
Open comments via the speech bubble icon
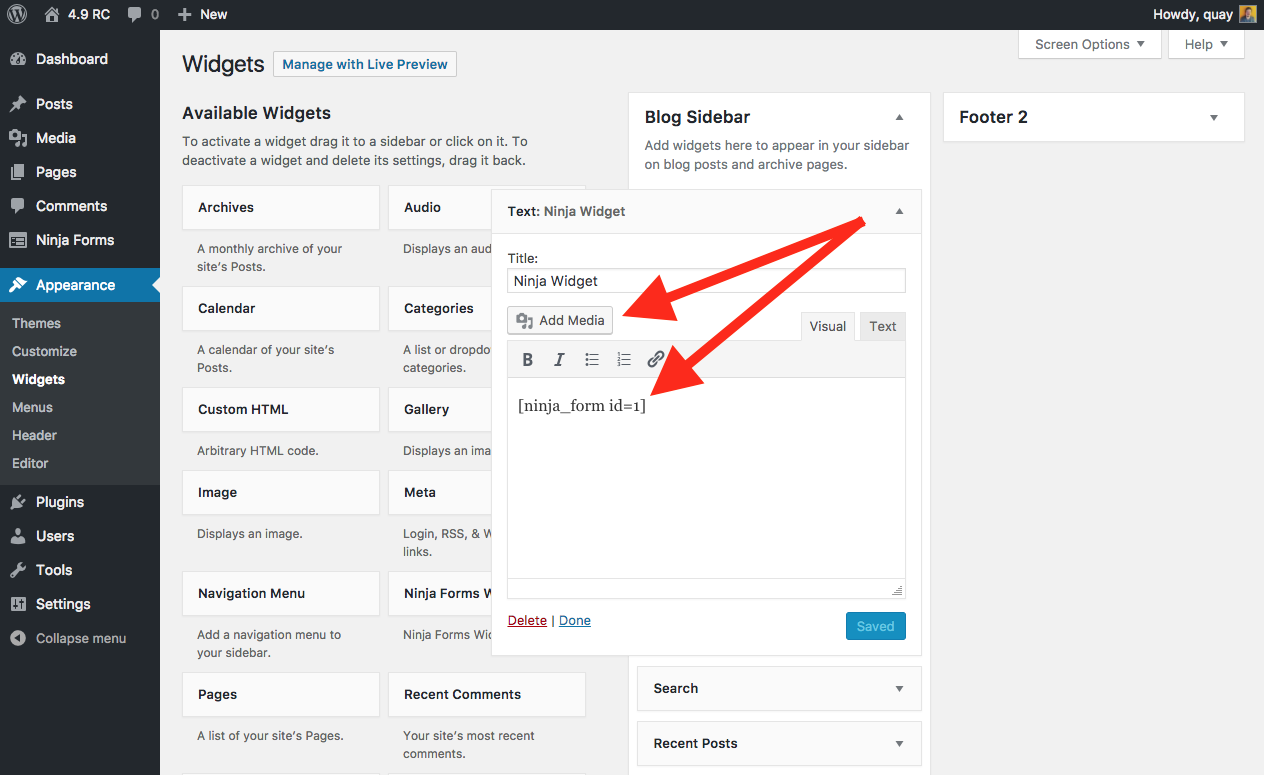(134, 14)
